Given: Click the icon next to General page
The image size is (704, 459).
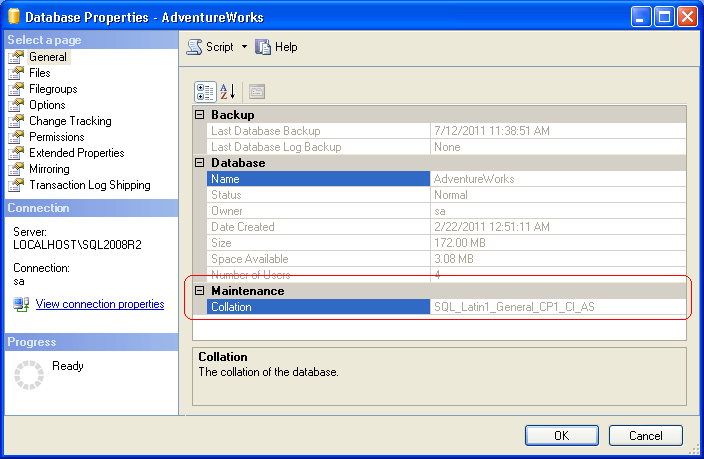Looking at the screenshot, I should coord(16,57).
